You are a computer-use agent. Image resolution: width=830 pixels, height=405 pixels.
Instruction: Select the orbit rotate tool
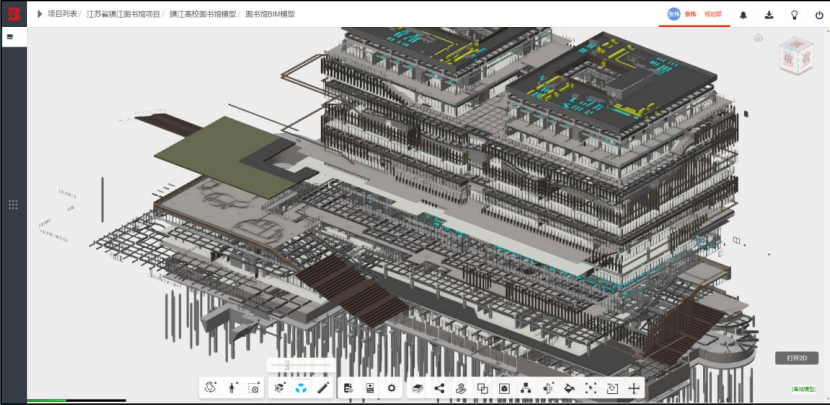click(211, 388)
